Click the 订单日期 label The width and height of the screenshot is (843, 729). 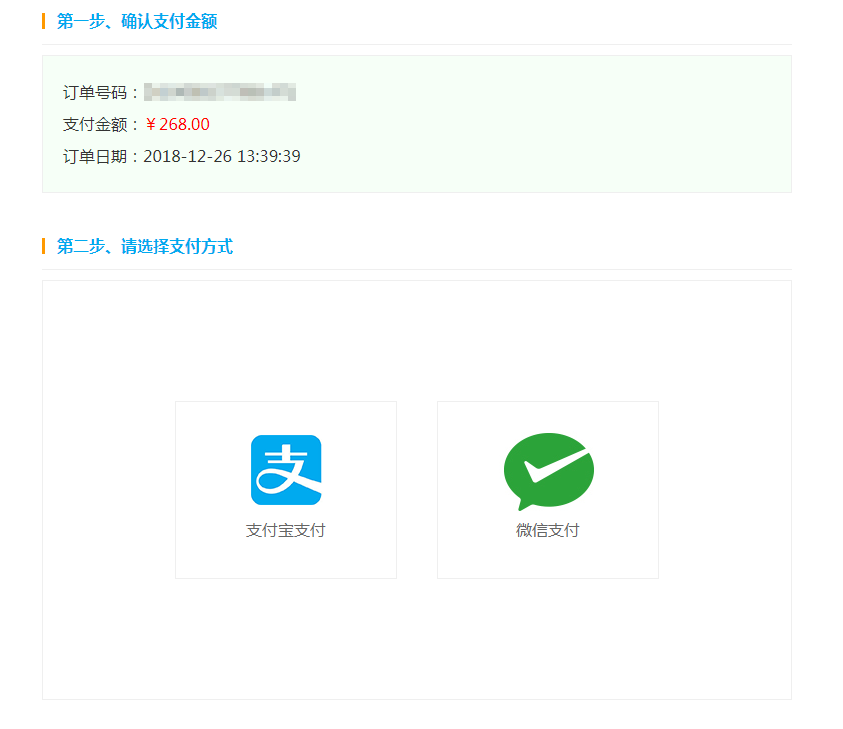[95, 156]
